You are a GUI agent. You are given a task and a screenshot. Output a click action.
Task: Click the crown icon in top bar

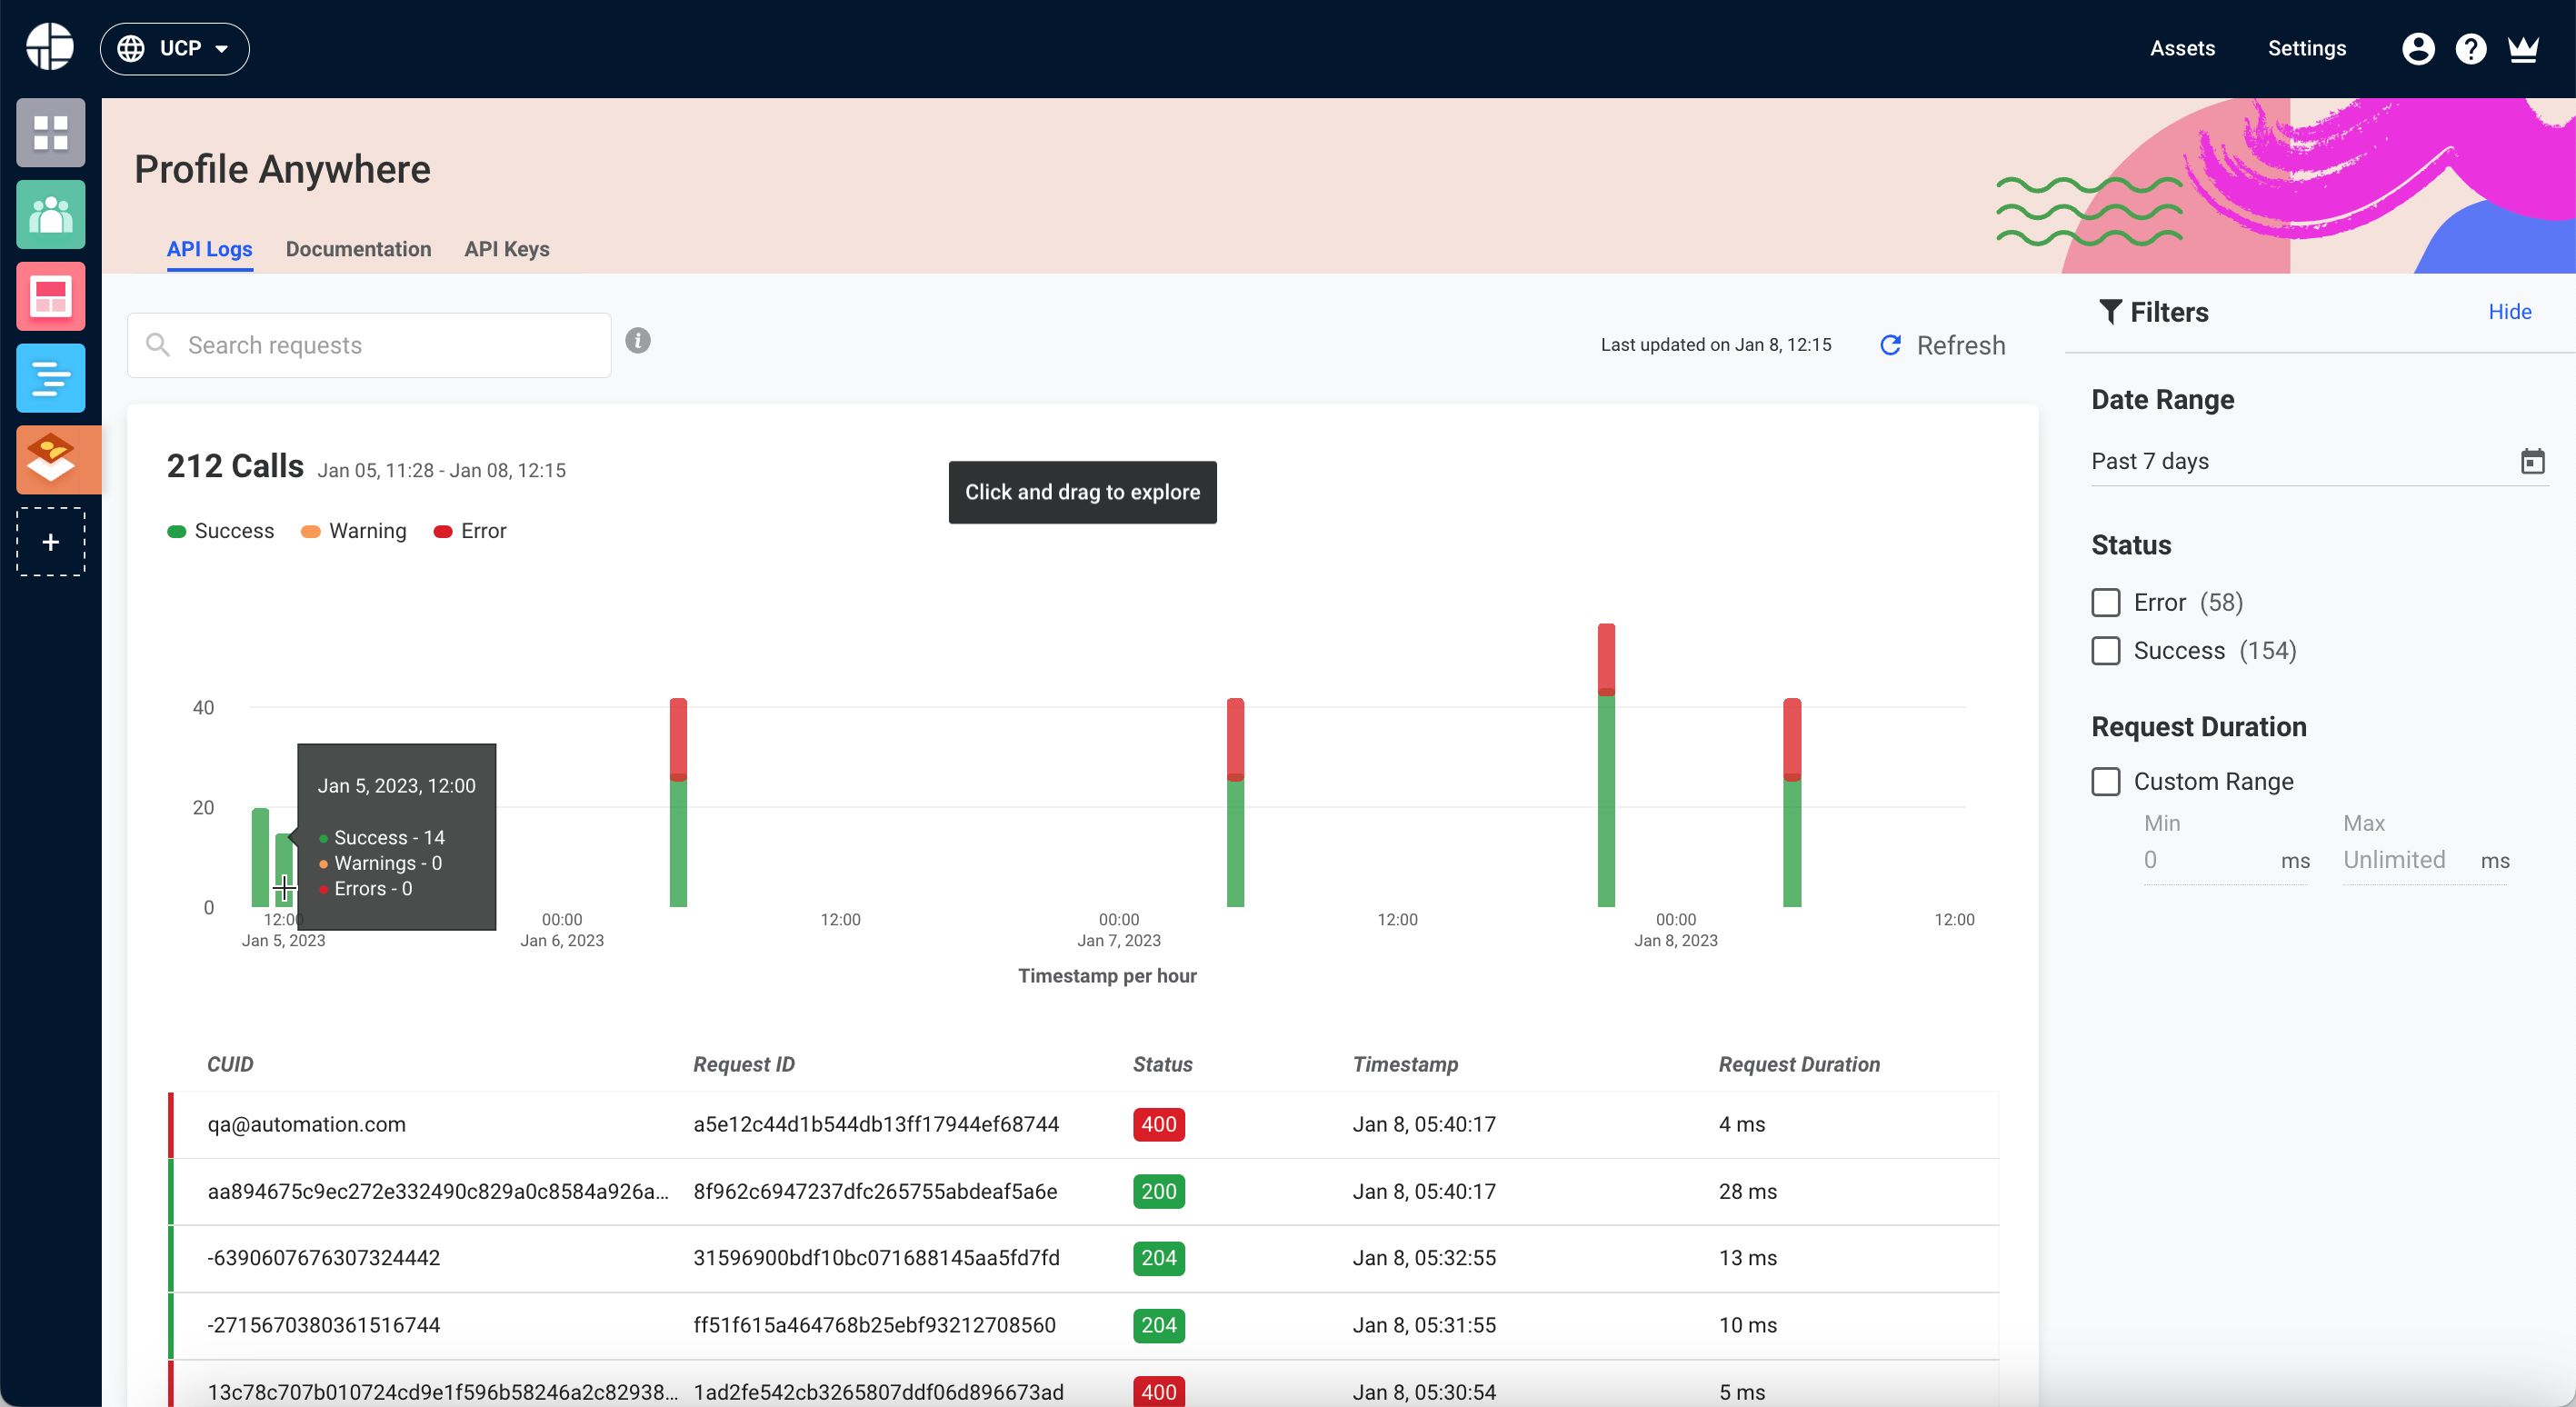tap(2523, 48)
